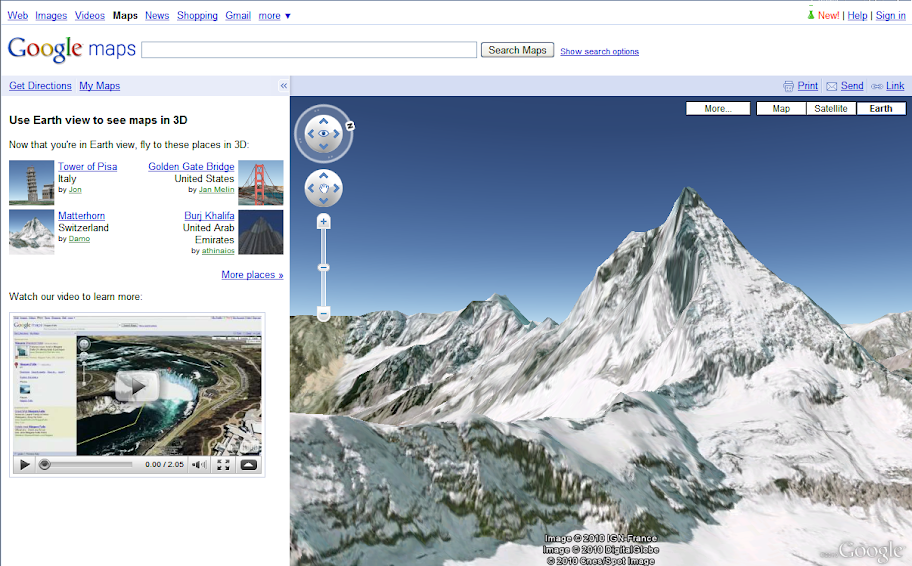Viewport: 912px width, 566px height.
Task: Click the video progress track
Action: [x=86, y=464]
